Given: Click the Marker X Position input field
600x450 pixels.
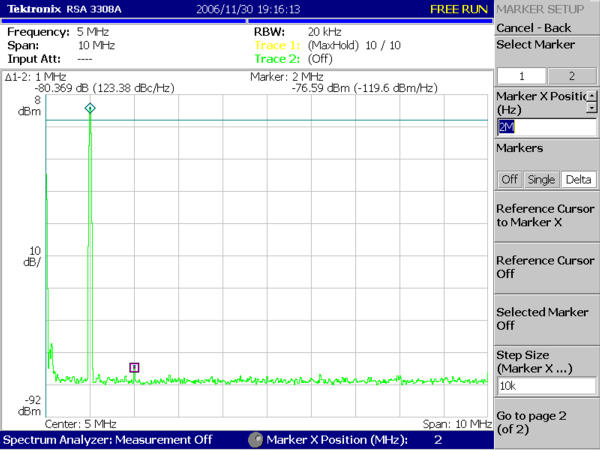Looking at the screenshot, I should point(545,127).
